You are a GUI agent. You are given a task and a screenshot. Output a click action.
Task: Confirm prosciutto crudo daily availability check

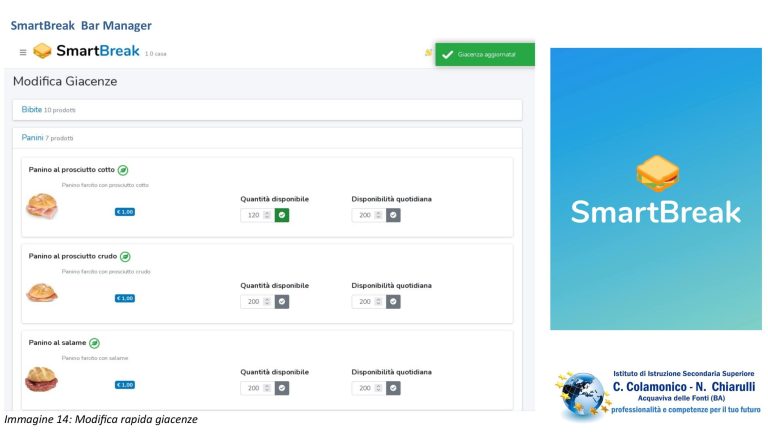click(x=393, y=302)
